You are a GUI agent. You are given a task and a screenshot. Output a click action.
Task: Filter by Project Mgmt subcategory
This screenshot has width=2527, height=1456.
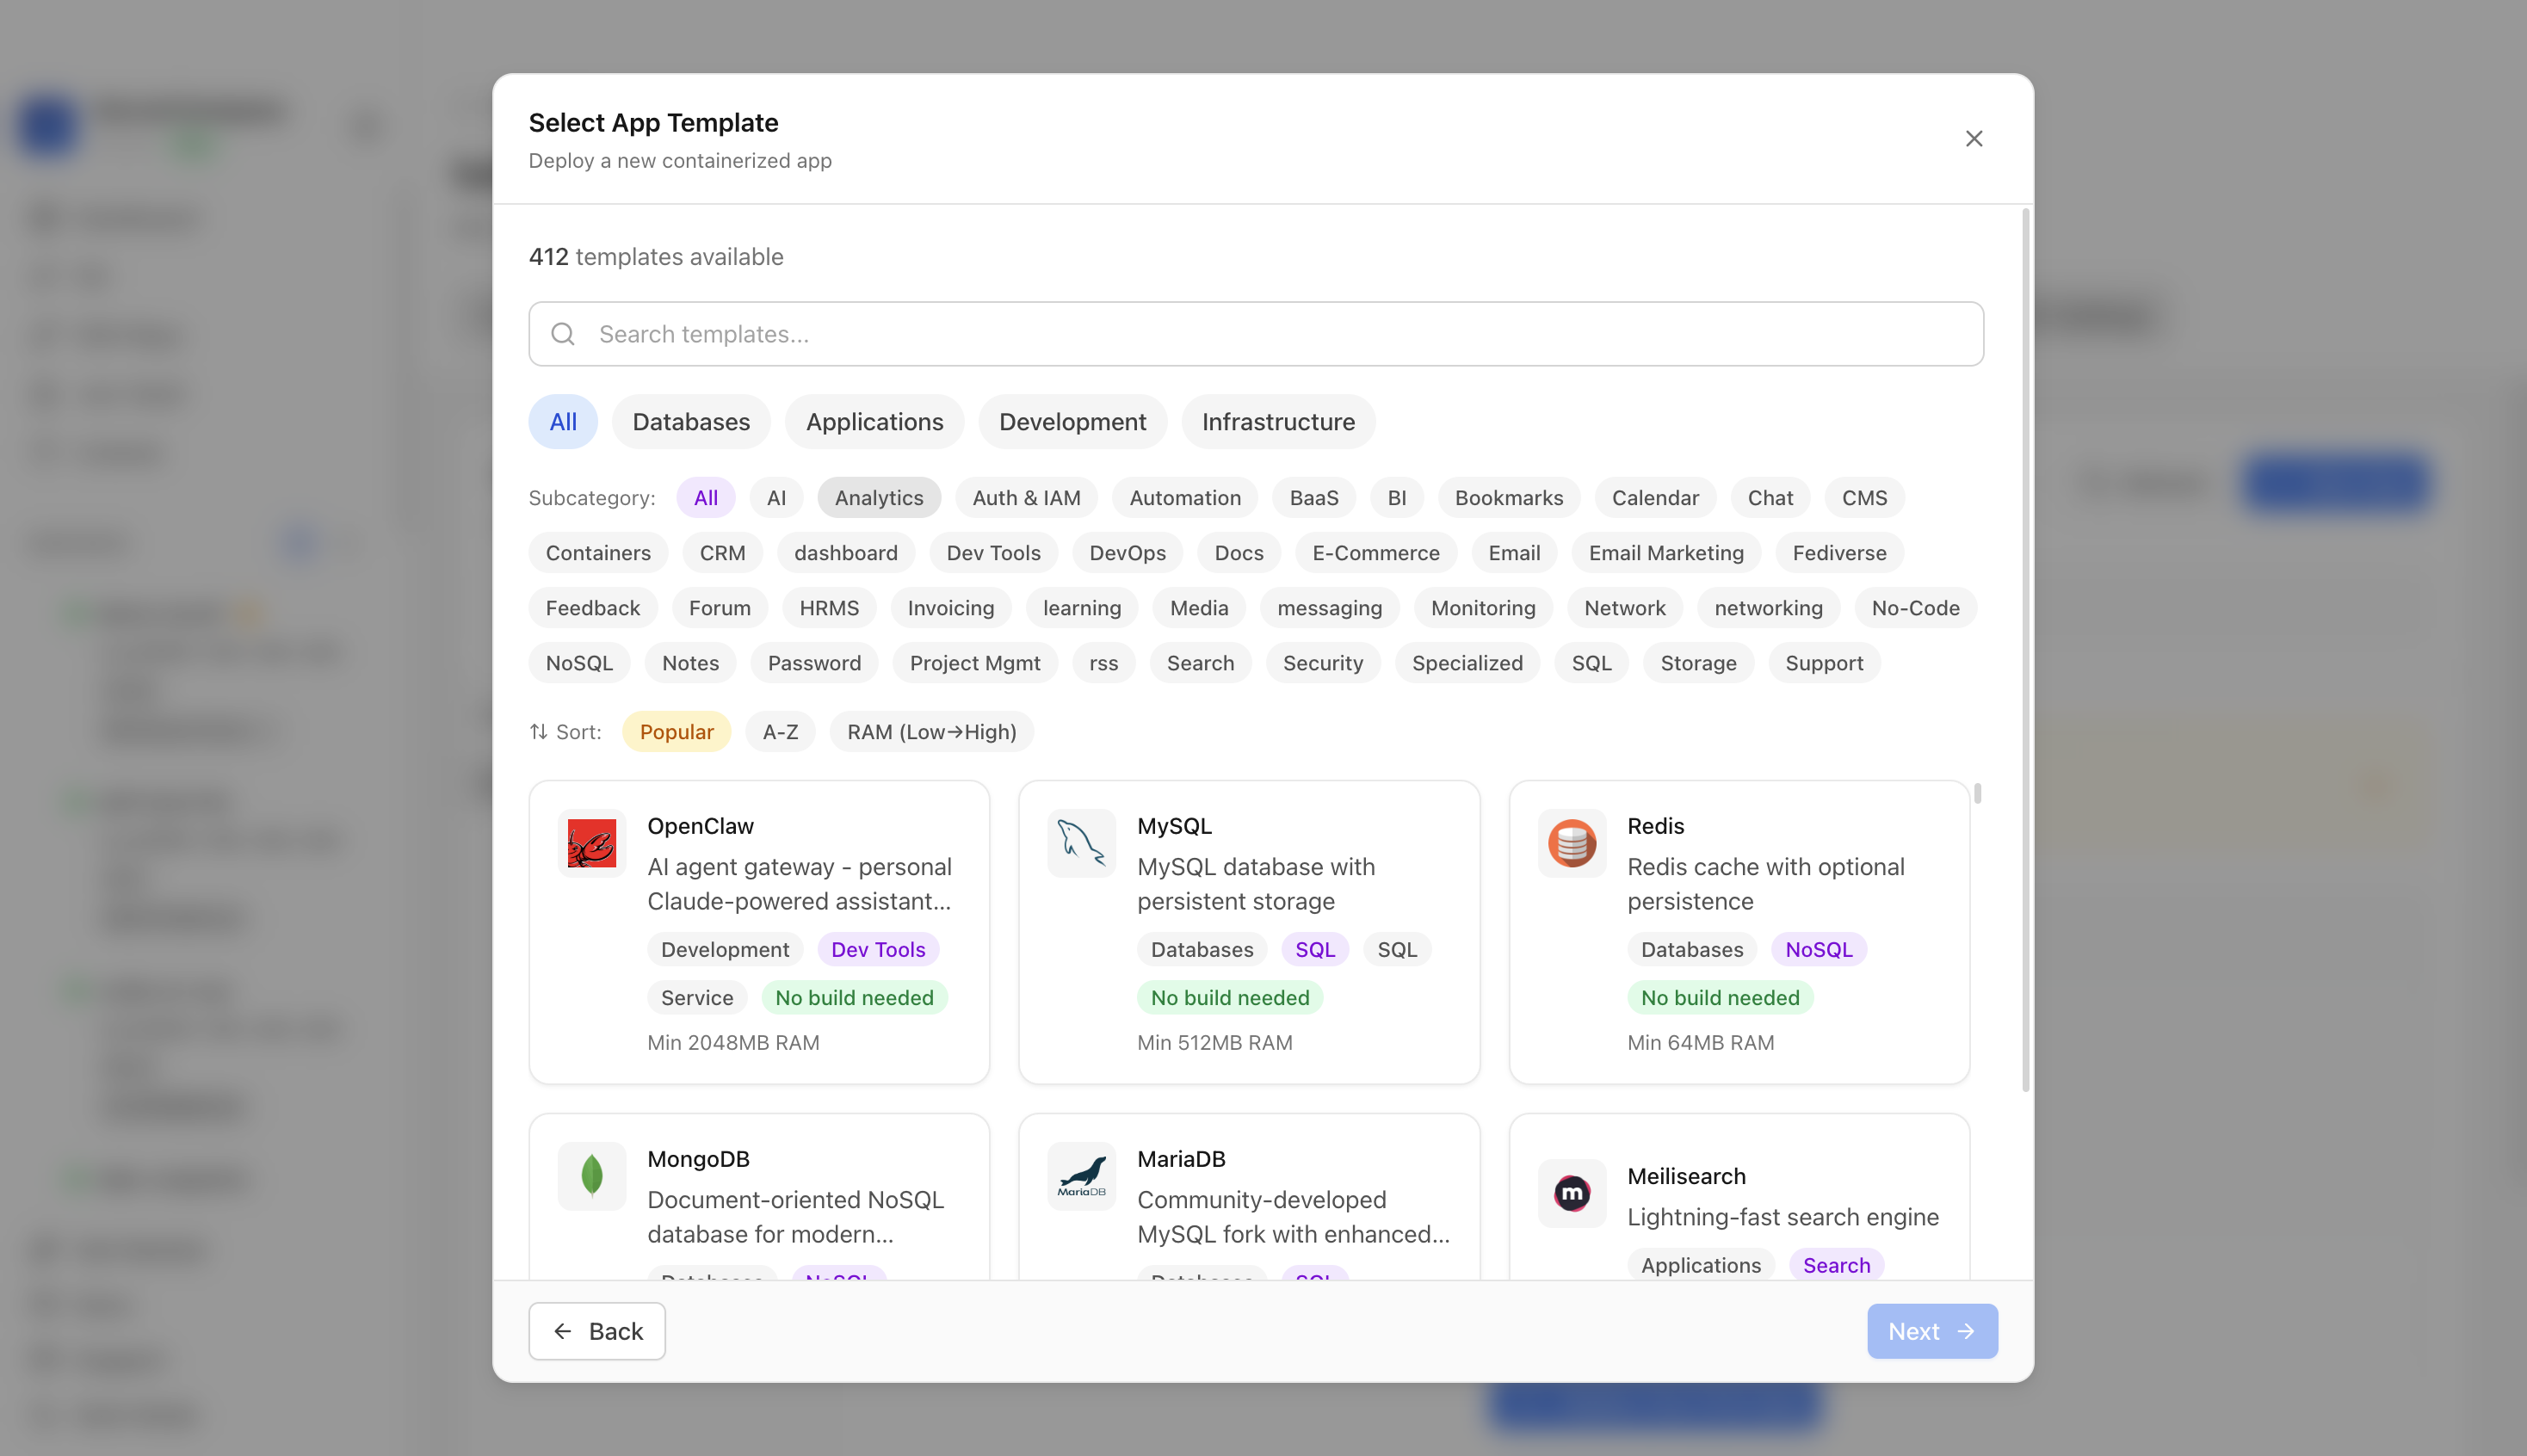[975, 663]
